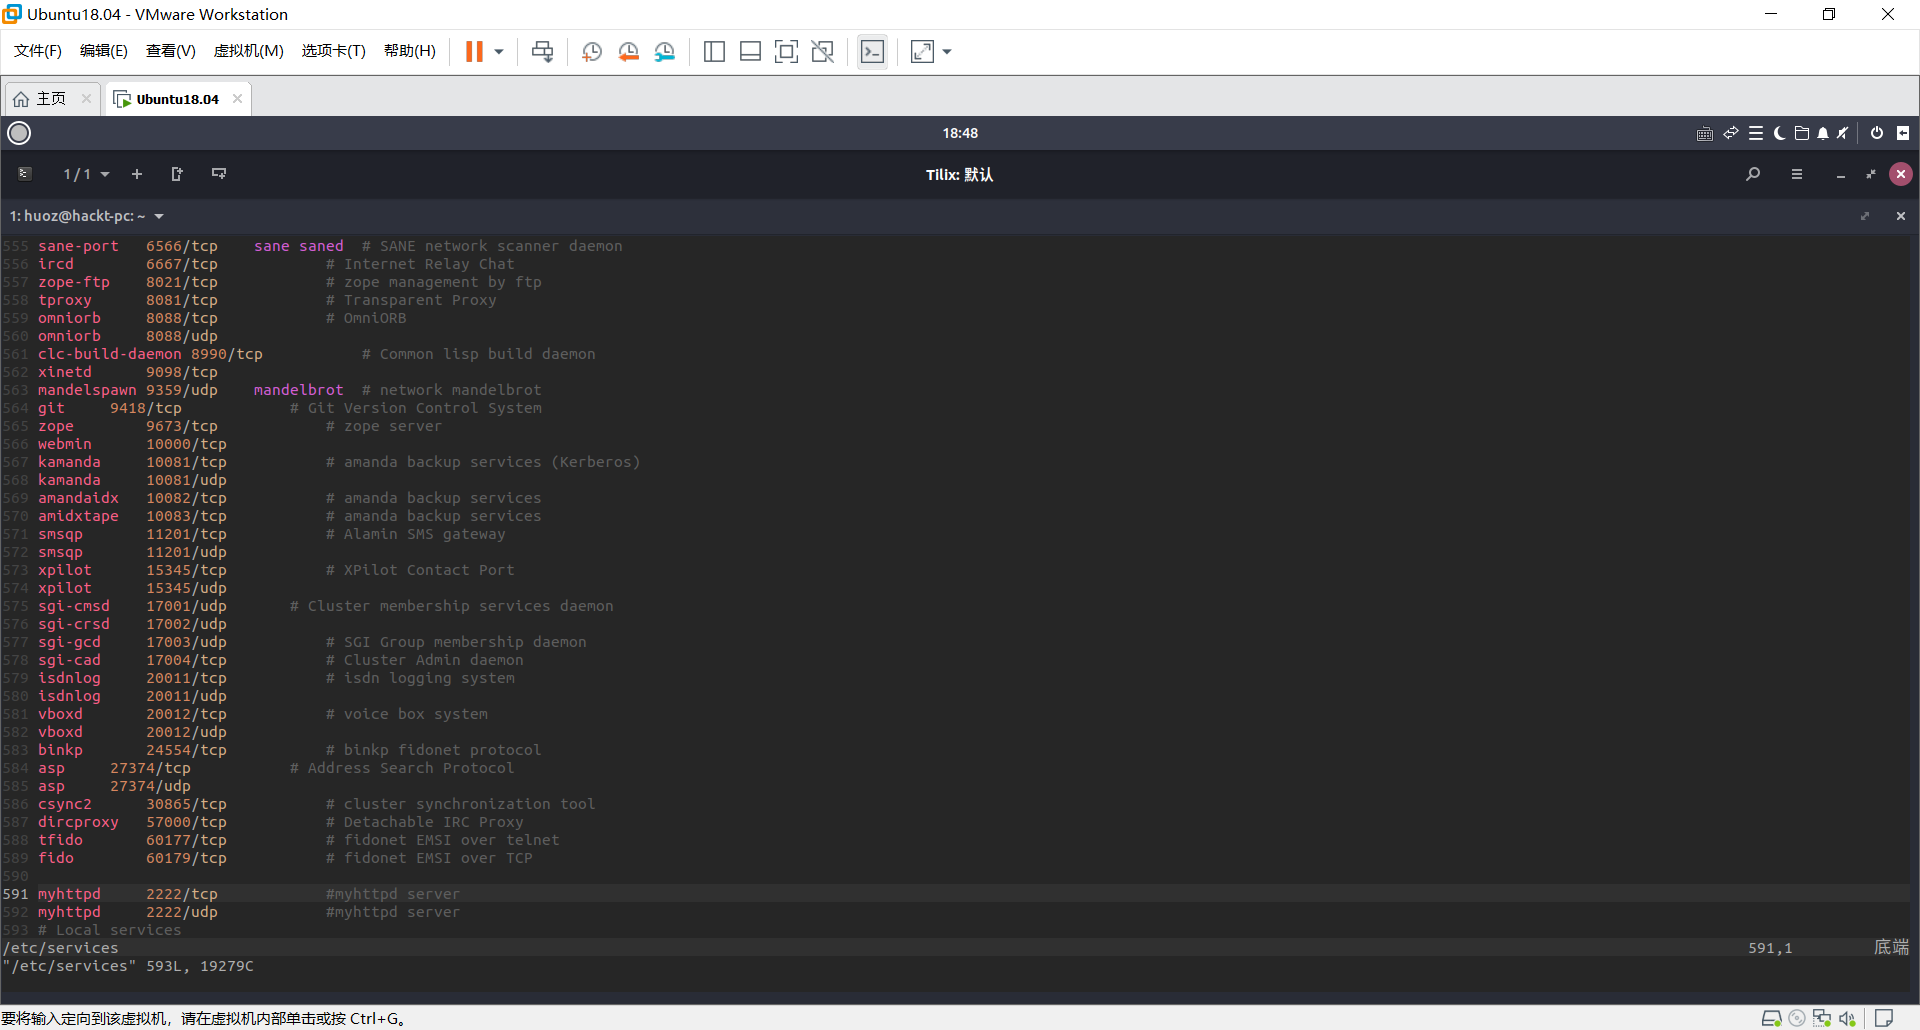The width and height of the screenshot is (1920, 1030).
Task: Click the webmin 10000/tcp entry
Action: pos(132,444)
